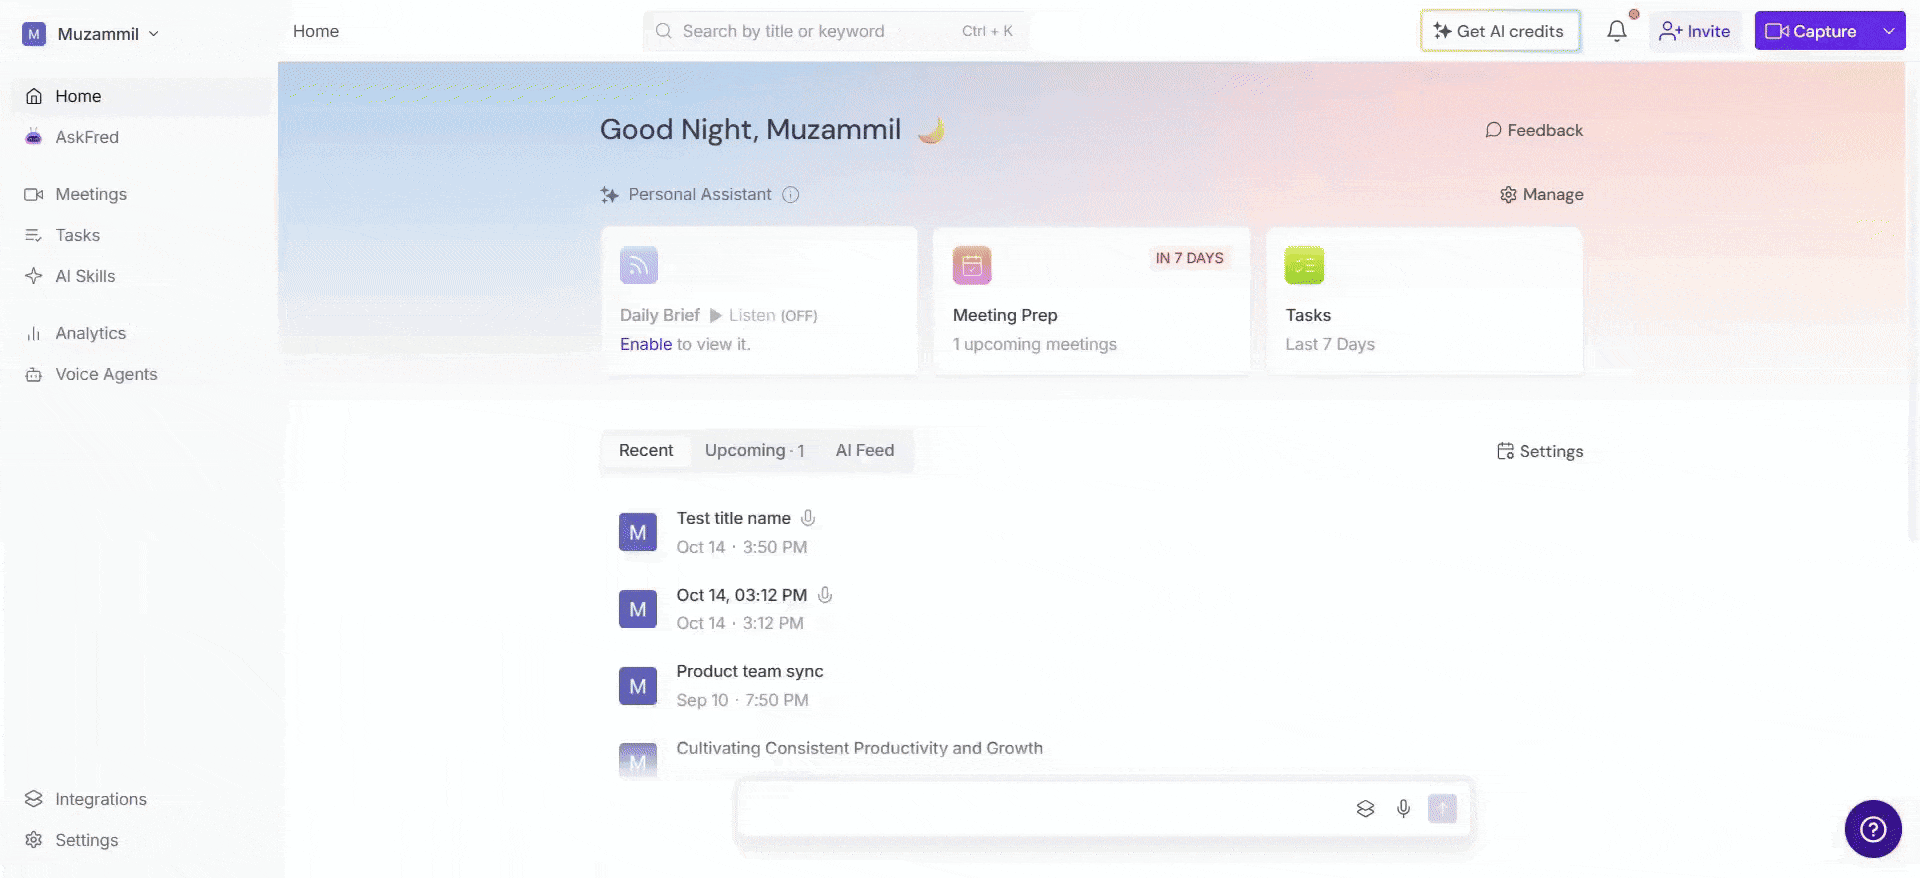
Task: Click the Personal Assistant info icon
Action: pyautogui.click(x=790, y=194)
